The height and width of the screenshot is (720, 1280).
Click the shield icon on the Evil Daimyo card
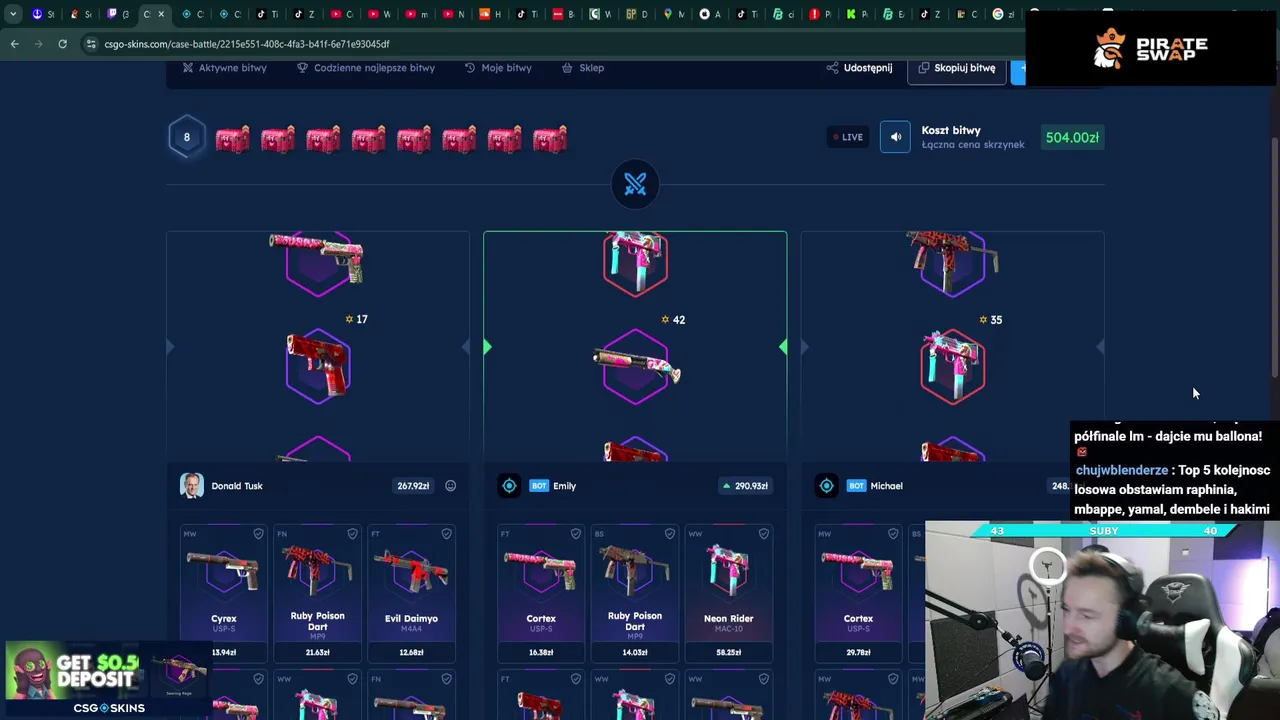click(446, 534)
